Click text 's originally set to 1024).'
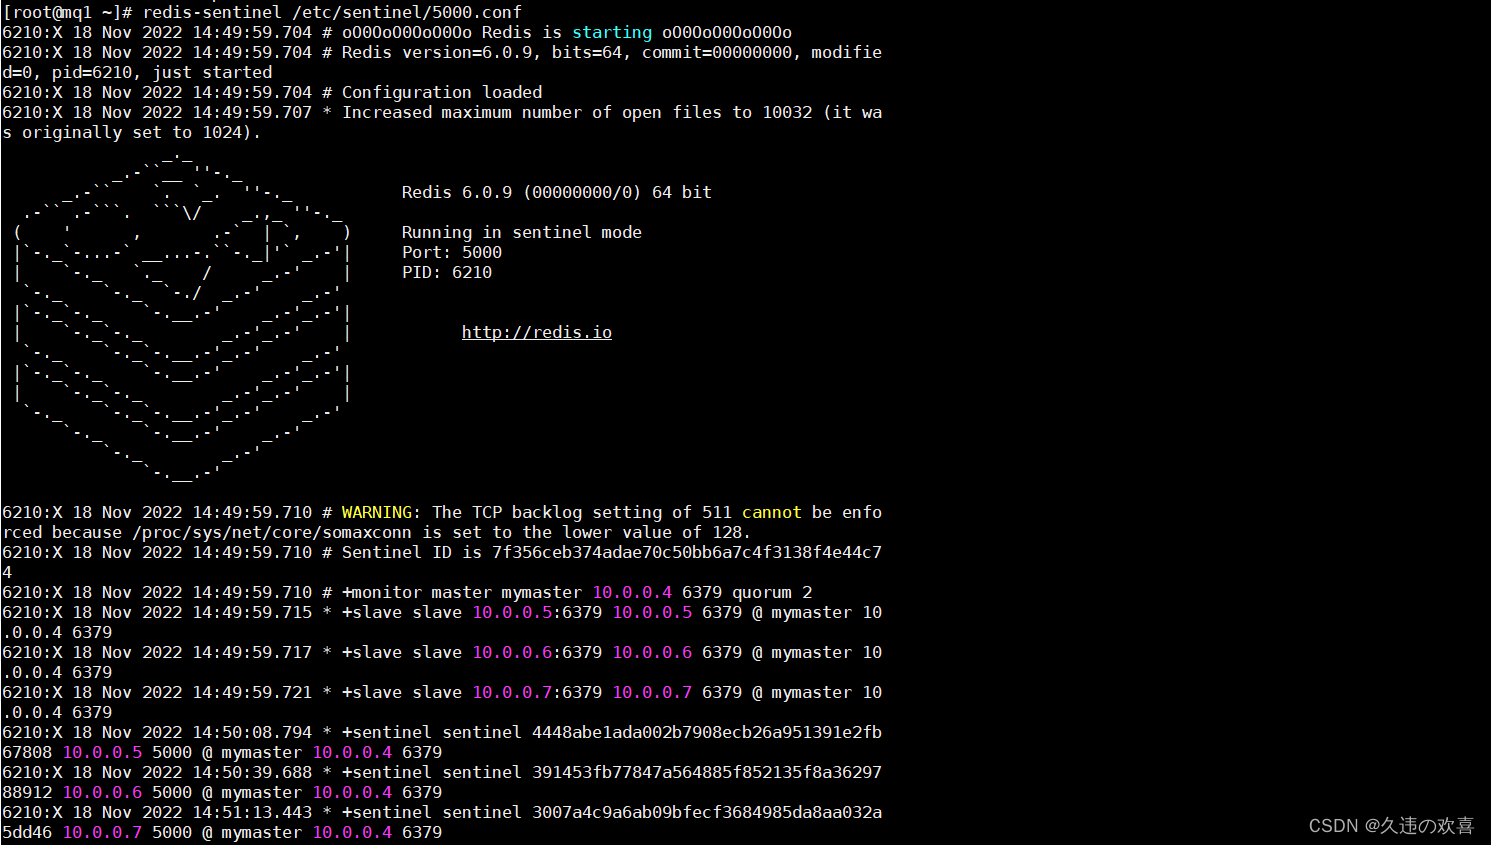Screen dimensions: 1491x845 click(132, 132)
